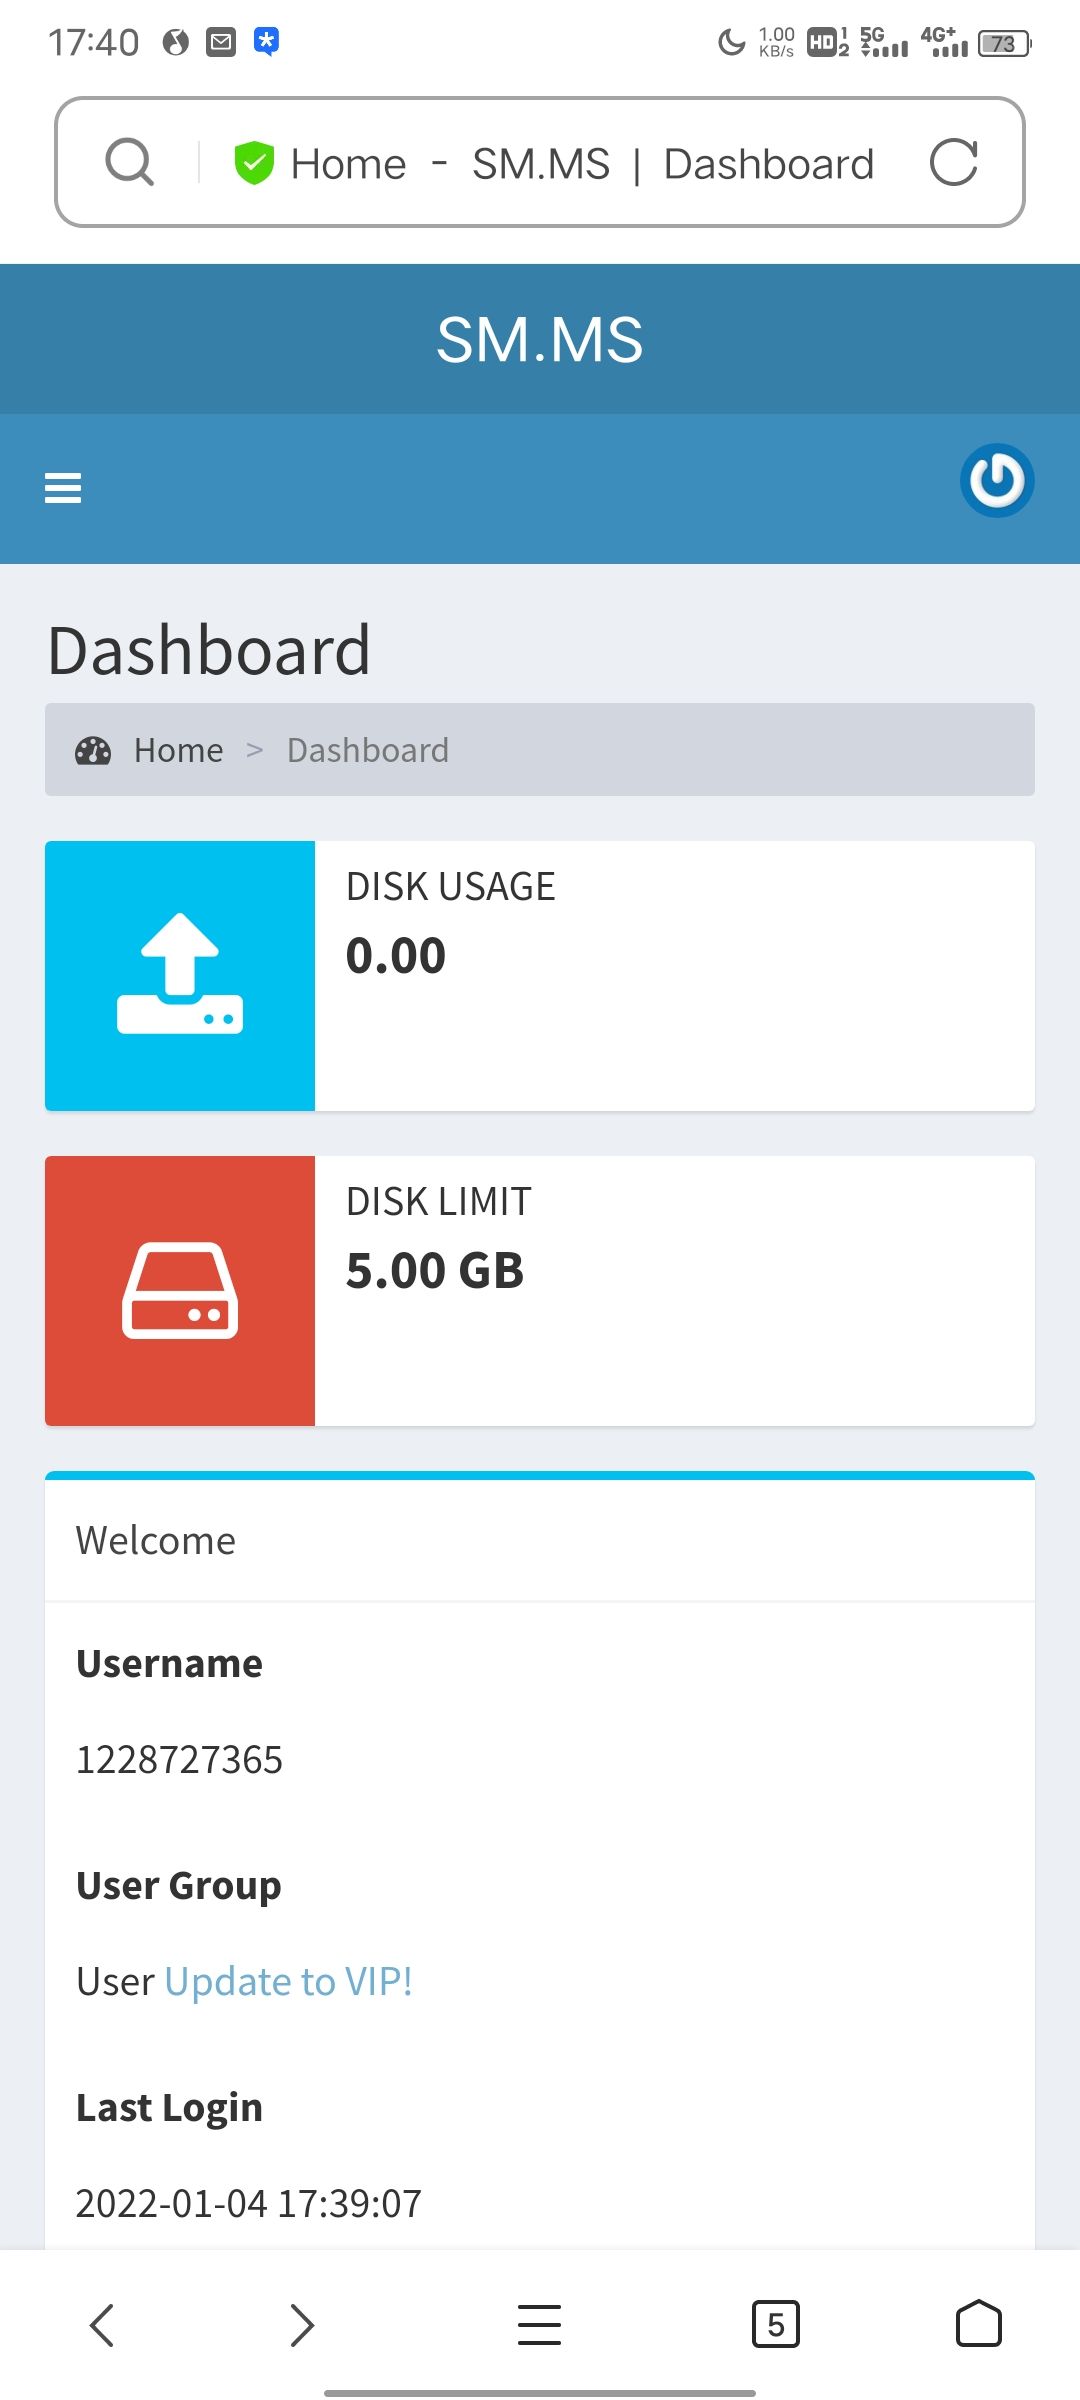This screenshot has height=2400, width=1080.
Task: Tap the dashboard gauge breadcrumb icon
Action: coord(93,750)
